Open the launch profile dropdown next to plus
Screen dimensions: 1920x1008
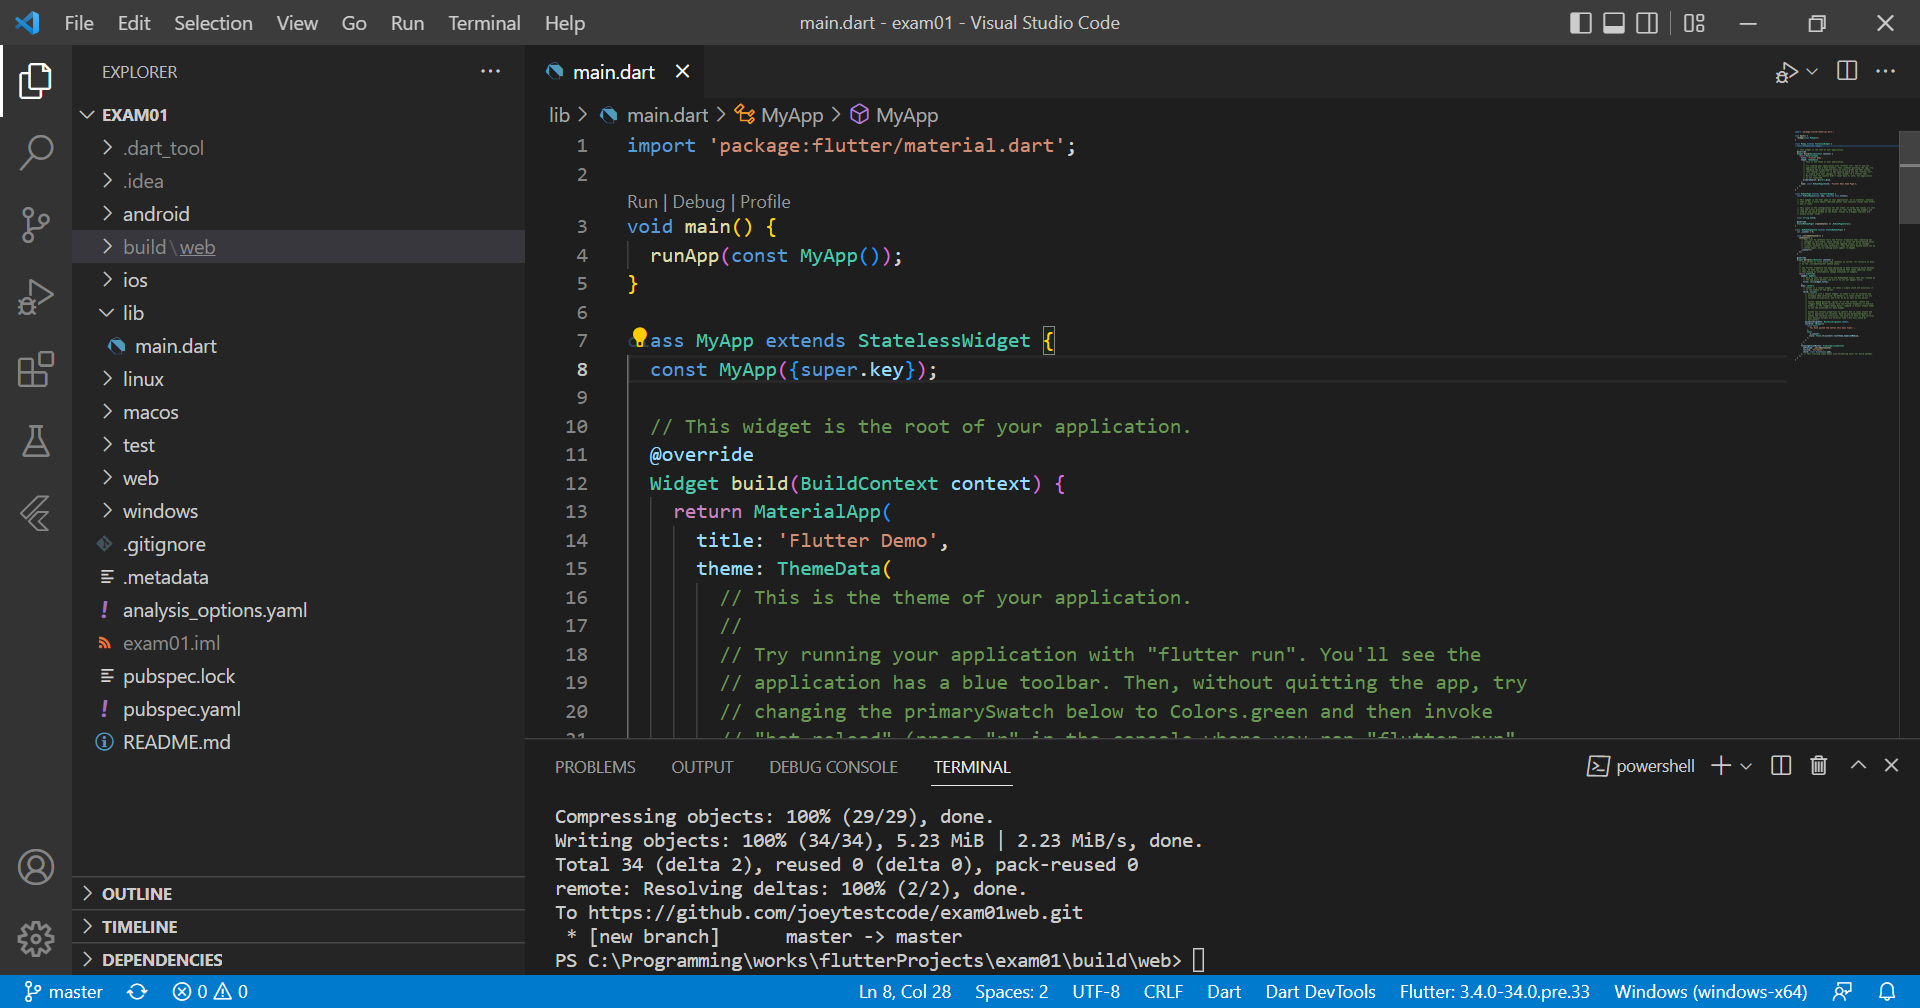tap(1746, 766)
